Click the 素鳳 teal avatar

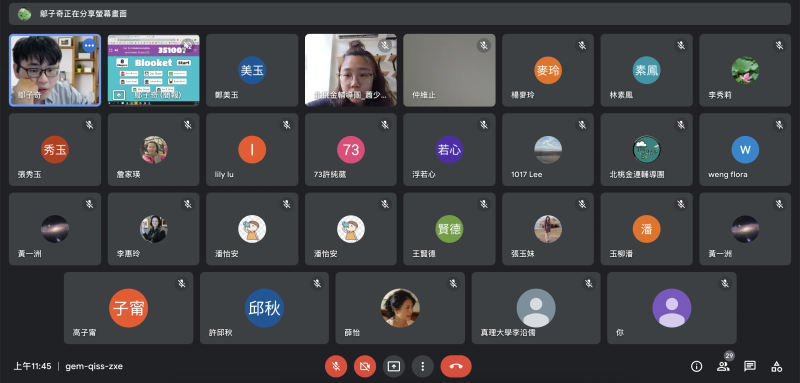[646, 70]
